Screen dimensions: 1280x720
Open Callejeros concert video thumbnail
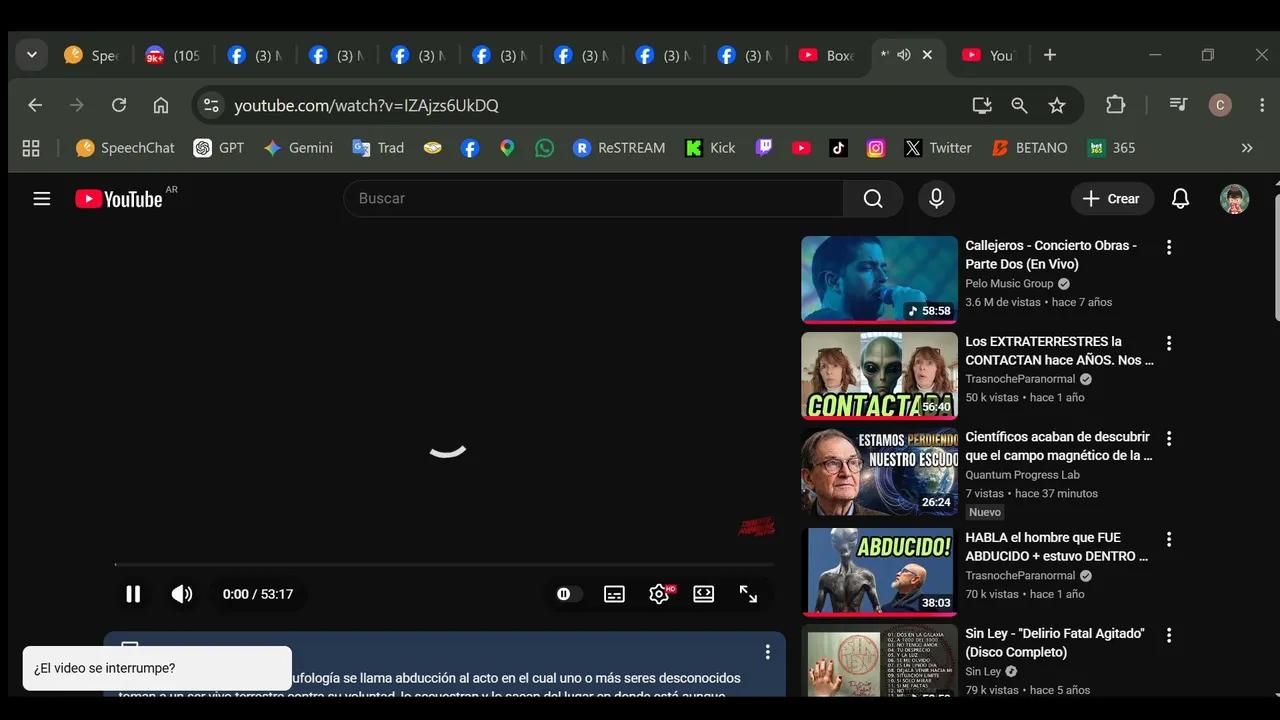click(879, 280)
